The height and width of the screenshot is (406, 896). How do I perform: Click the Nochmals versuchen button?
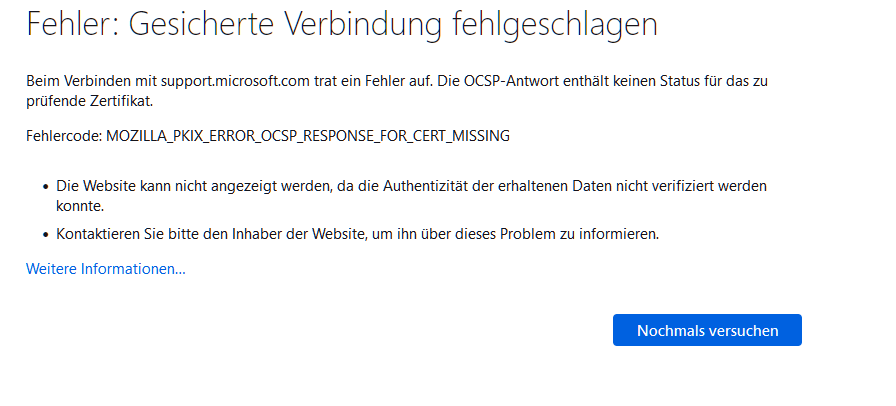[x=707, y=330]
